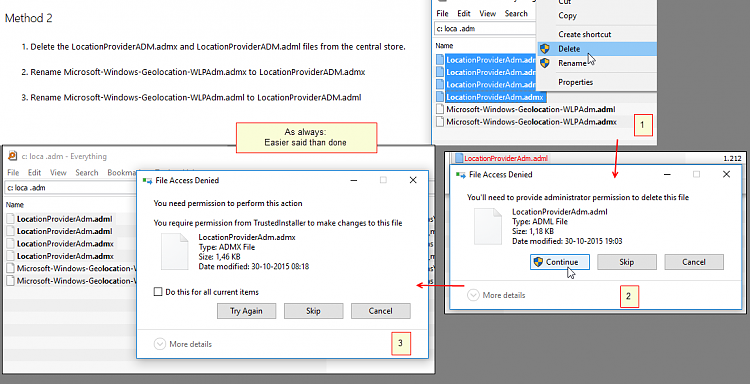Select Microsoft-Windows-Geolocation-WLPAdm.adml in top window
750x384 pixels.
pyautogui.click(x=530, y=109)
